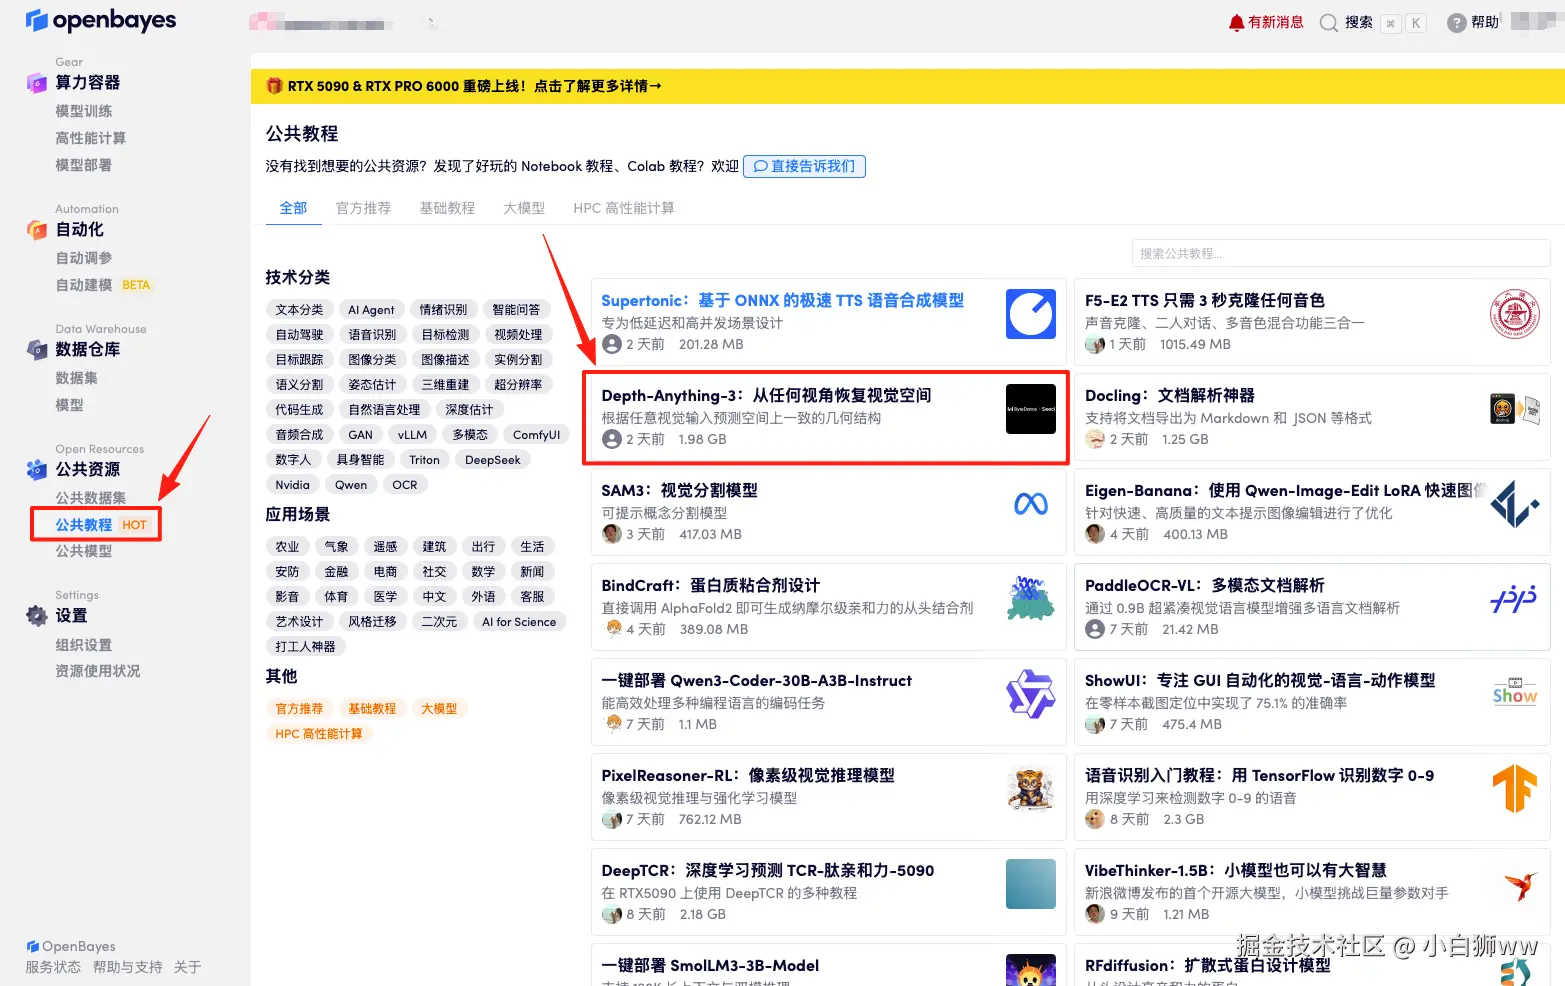
Task: Filter by the 遥感 scenario tag
Action: [x=385, y=547]
